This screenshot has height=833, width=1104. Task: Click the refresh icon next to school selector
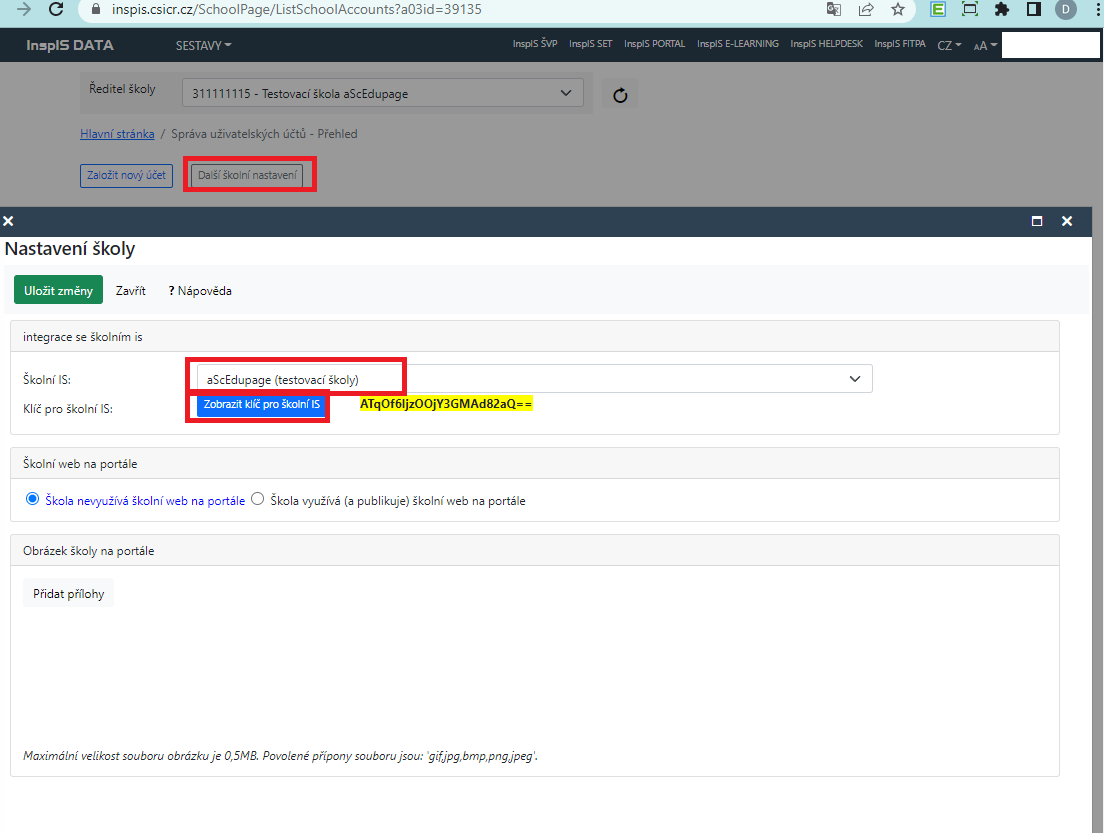click(x=619, y=95)
